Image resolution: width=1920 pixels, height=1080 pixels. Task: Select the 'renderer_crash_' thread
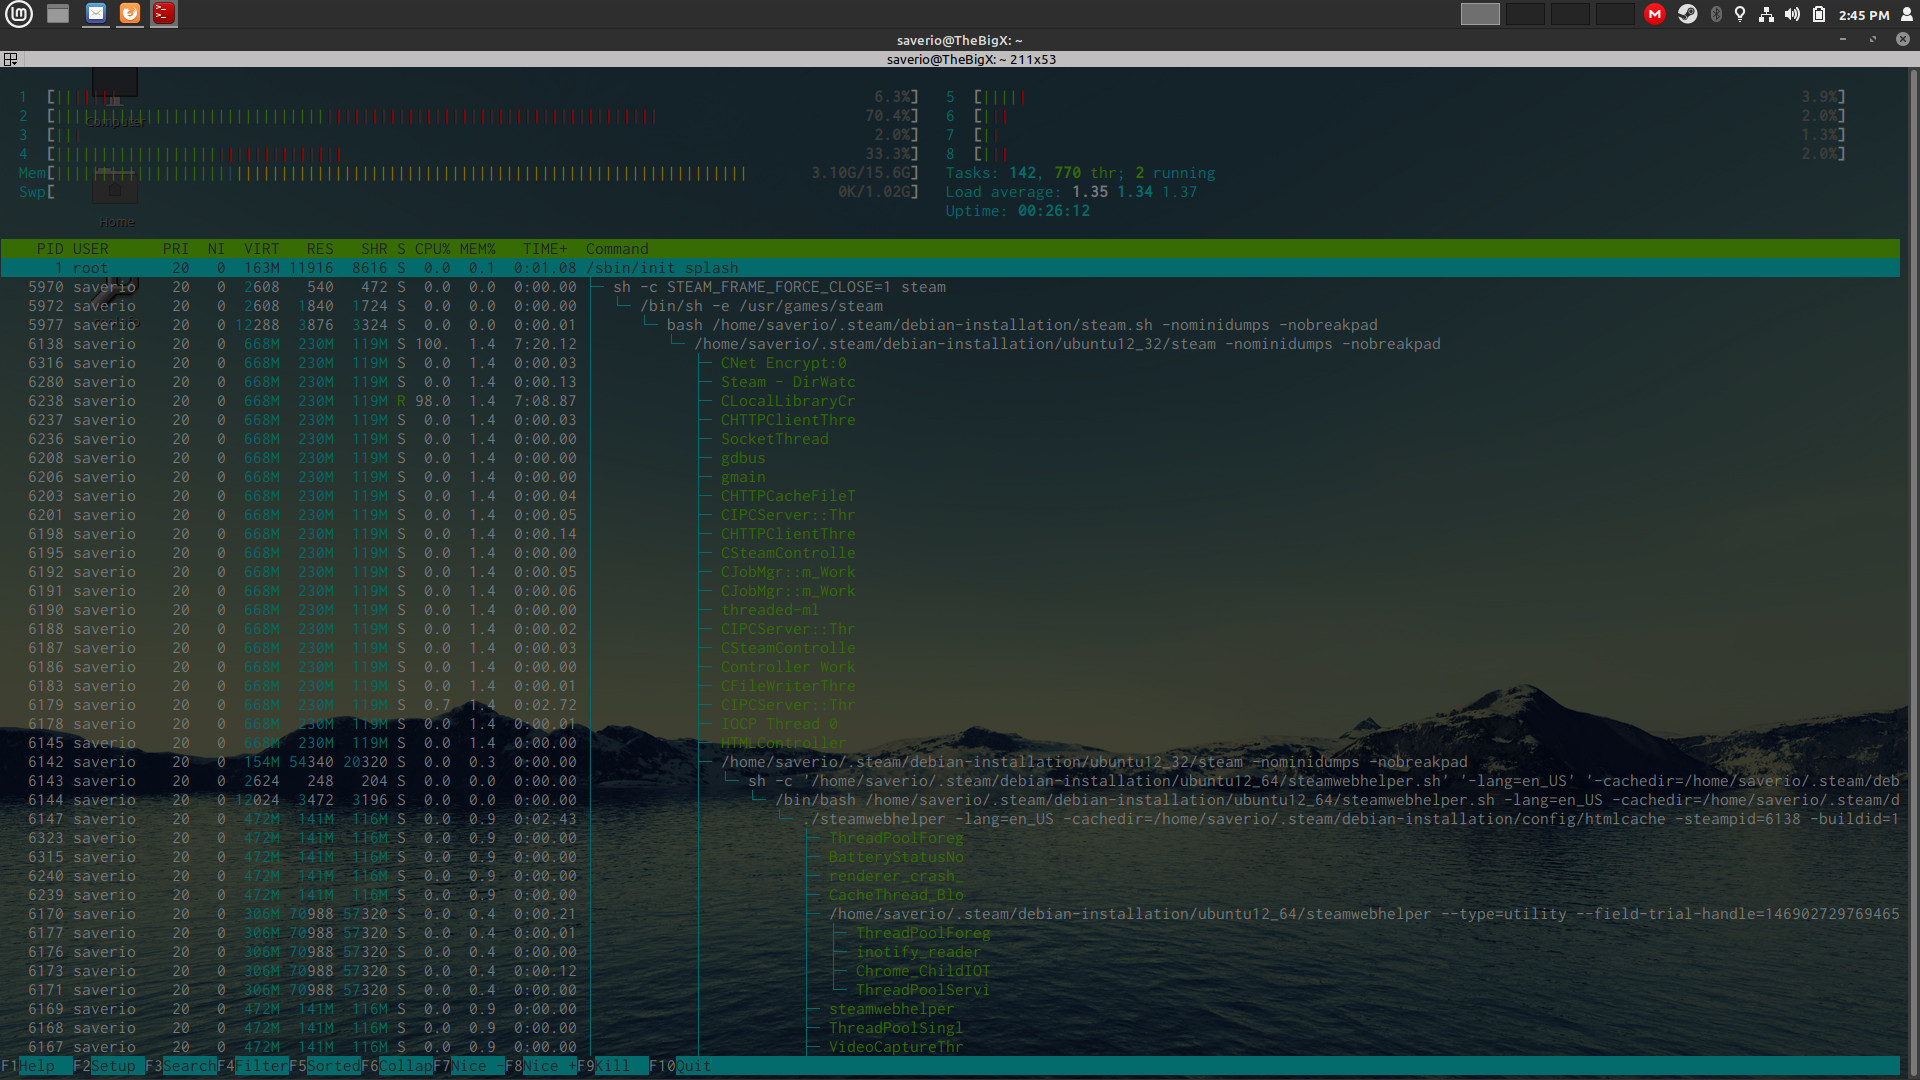(x=896, y=876)
